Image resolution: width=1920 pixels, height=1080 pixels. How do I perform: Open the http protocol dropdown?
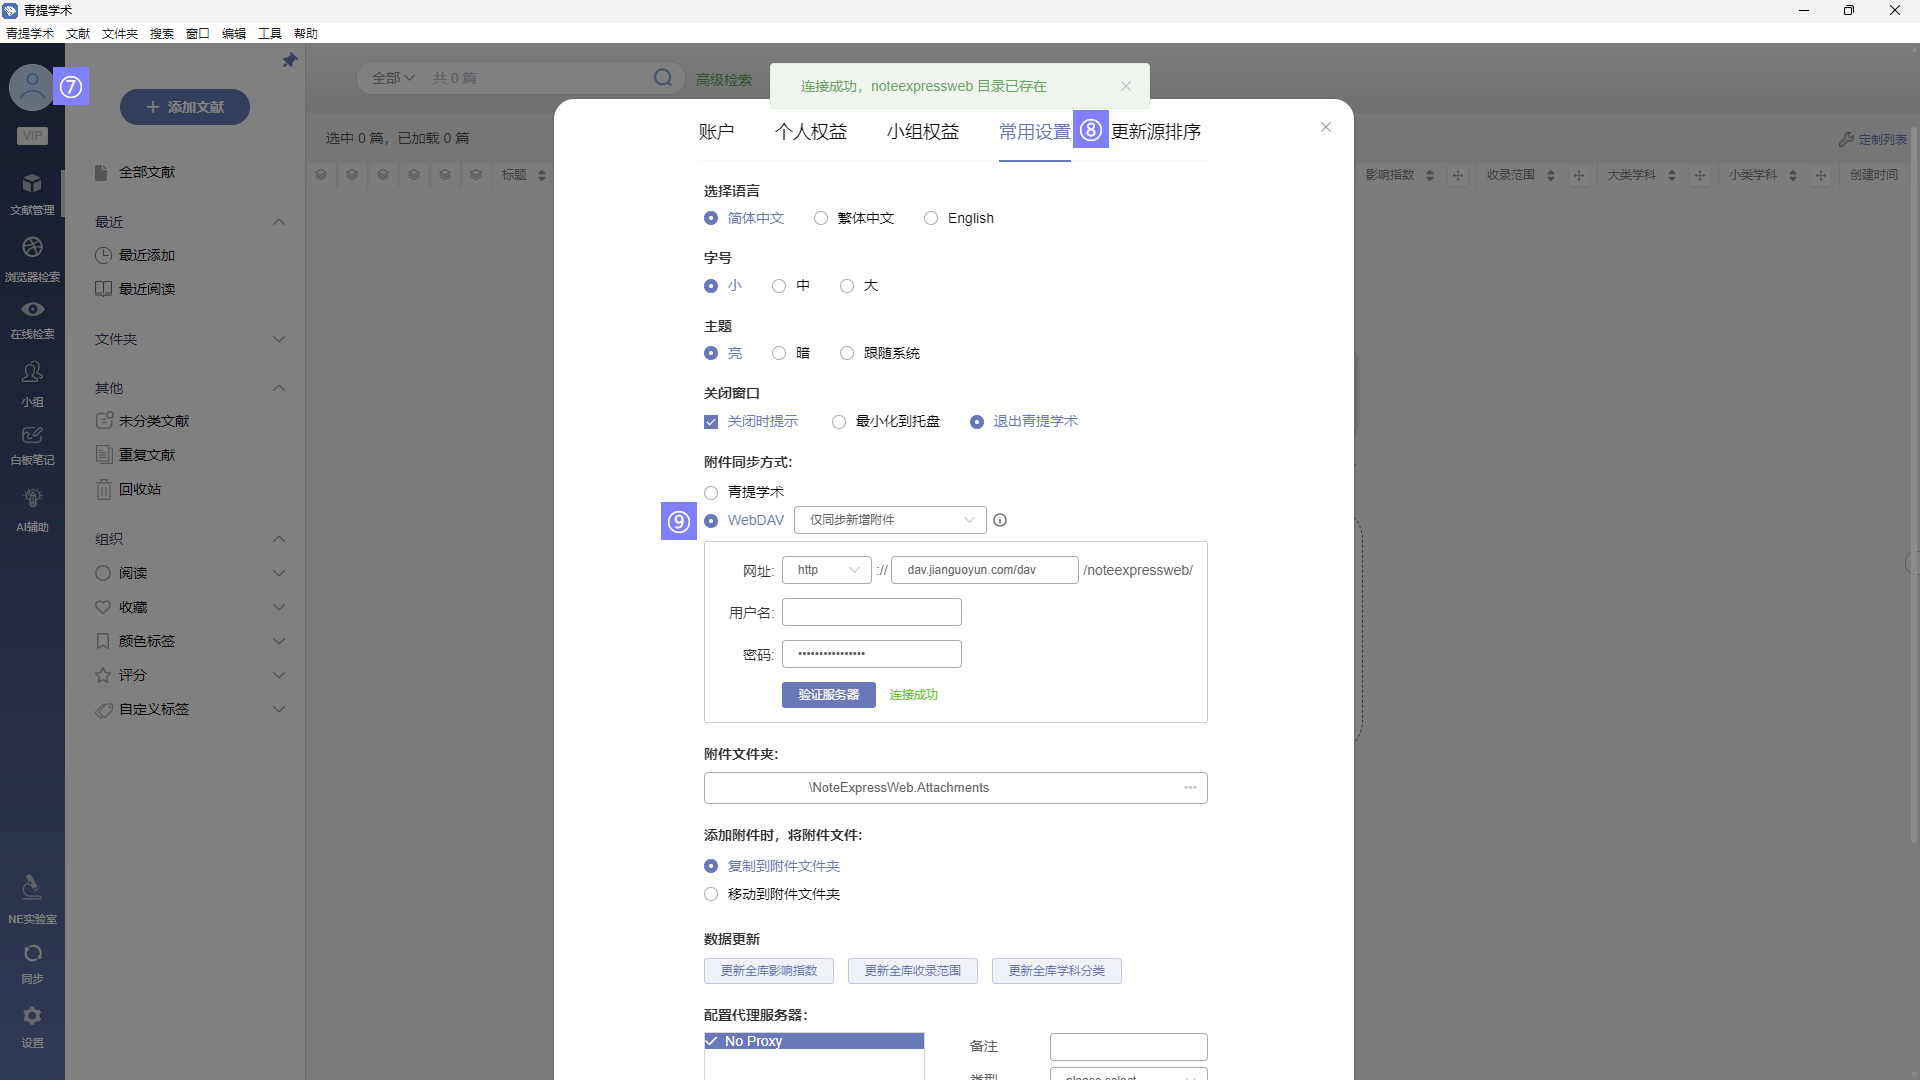(827, 570)
